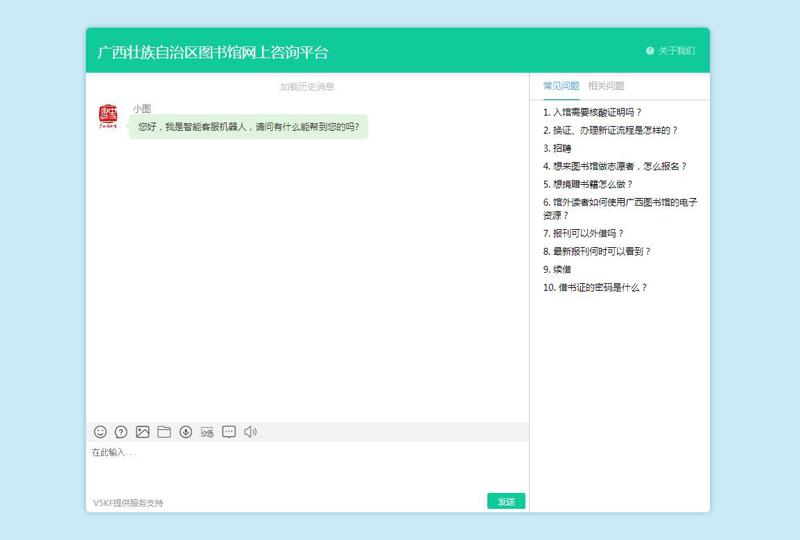The width and height of the screenshot is (800, 540).
Task: Click the question mark FAQ icon
Action: point(121,432)
